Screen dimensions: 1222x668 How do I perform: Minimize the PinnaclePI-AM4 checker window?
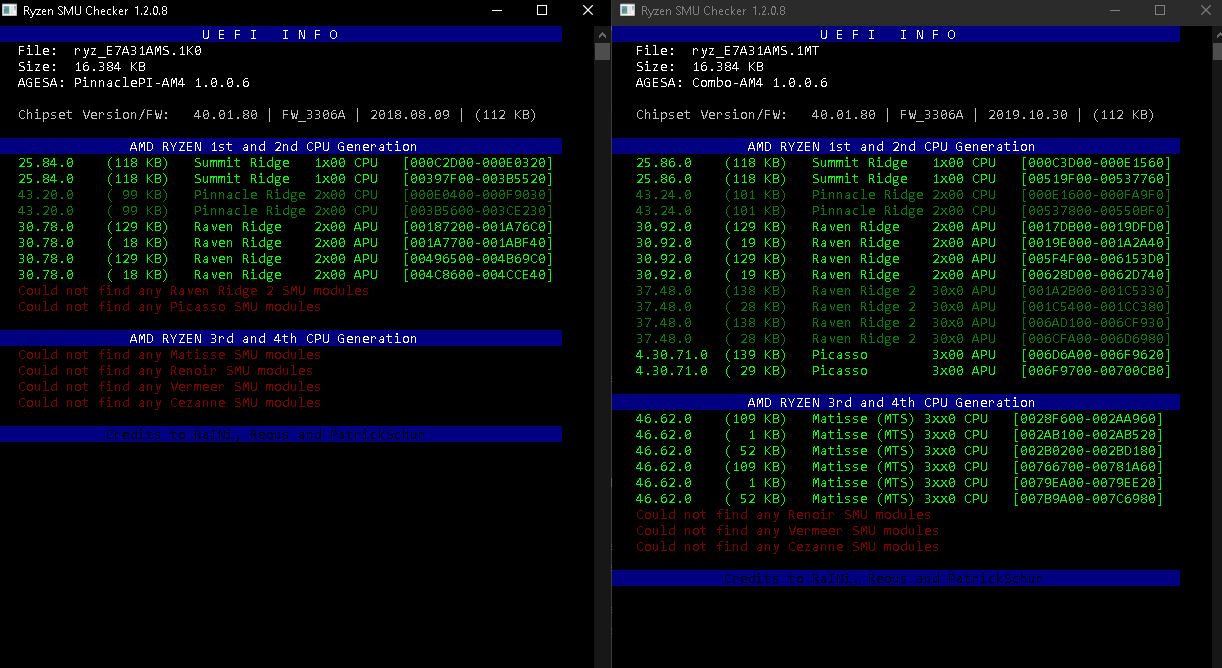[x=496, y=10]
